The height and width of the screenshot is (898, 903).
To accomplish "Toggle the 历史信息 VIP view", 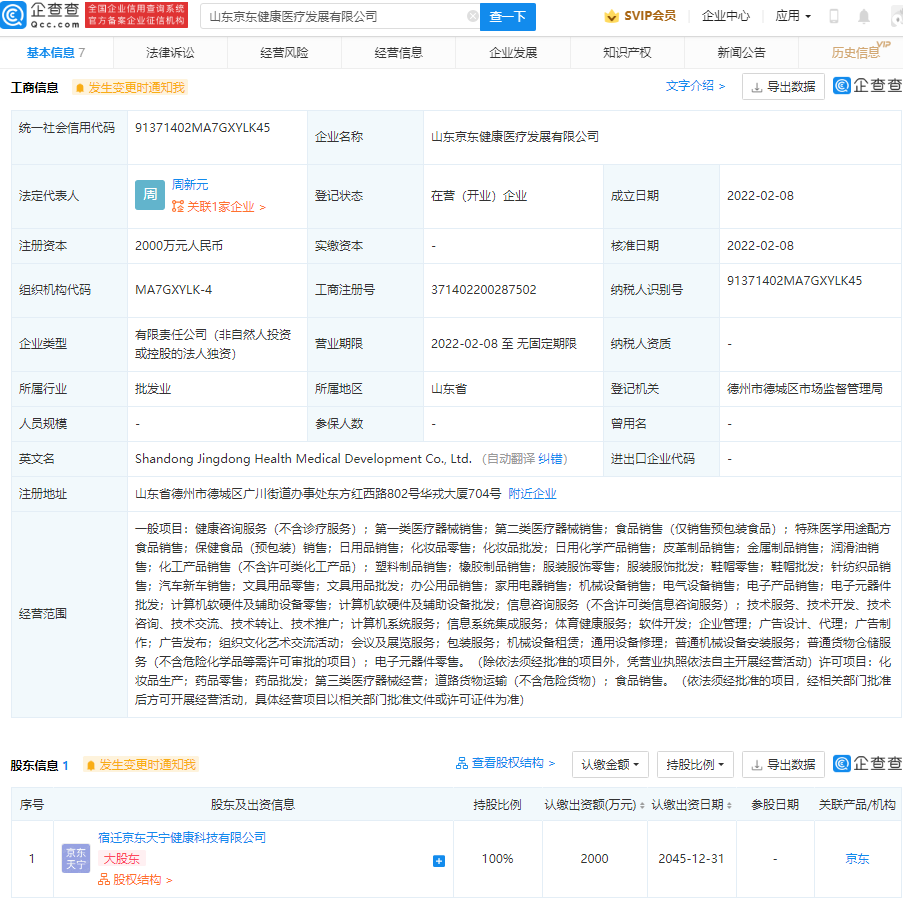I will [x=857, y=52].
